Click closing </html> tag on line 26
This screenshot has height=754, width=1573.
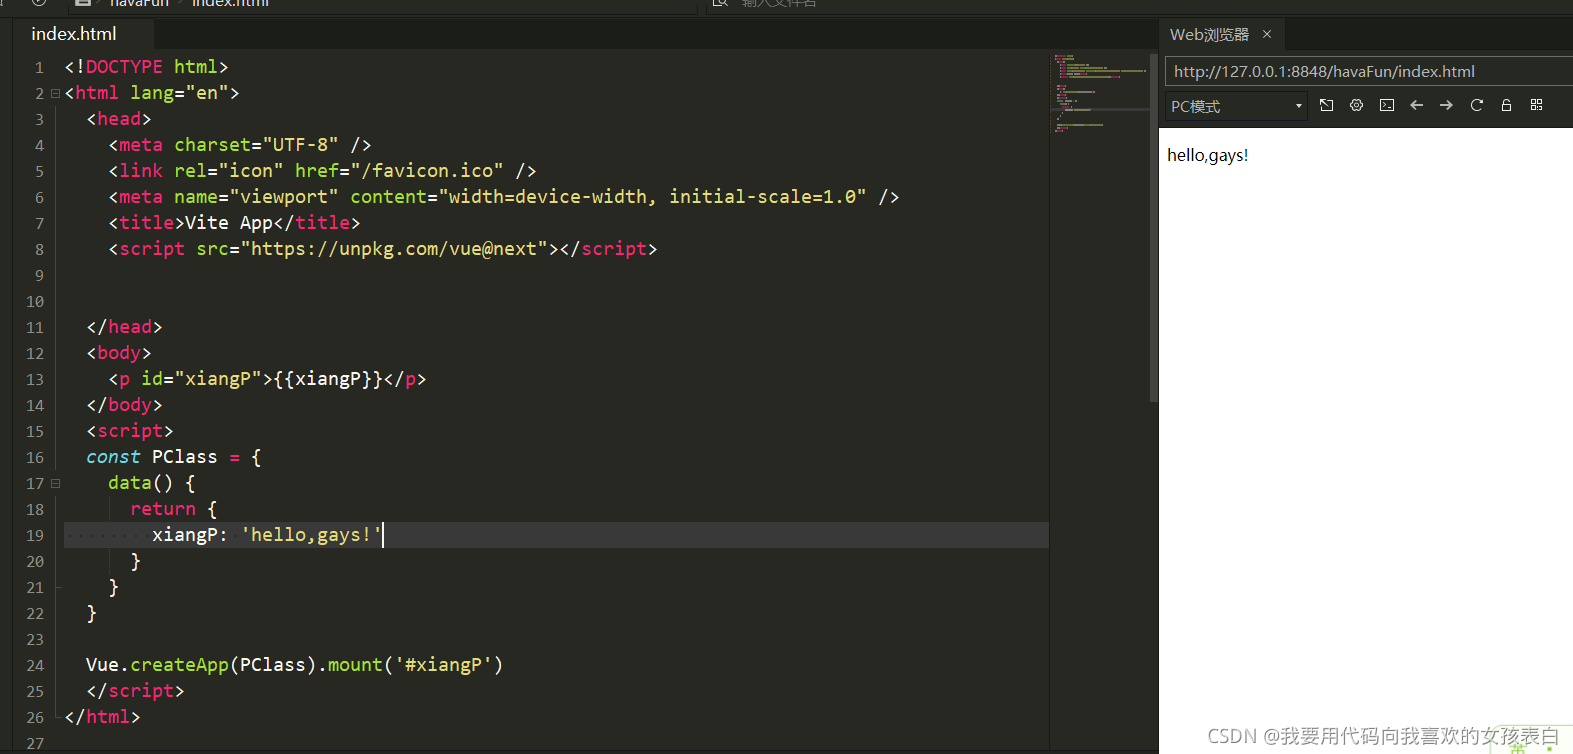coord(102,717)
